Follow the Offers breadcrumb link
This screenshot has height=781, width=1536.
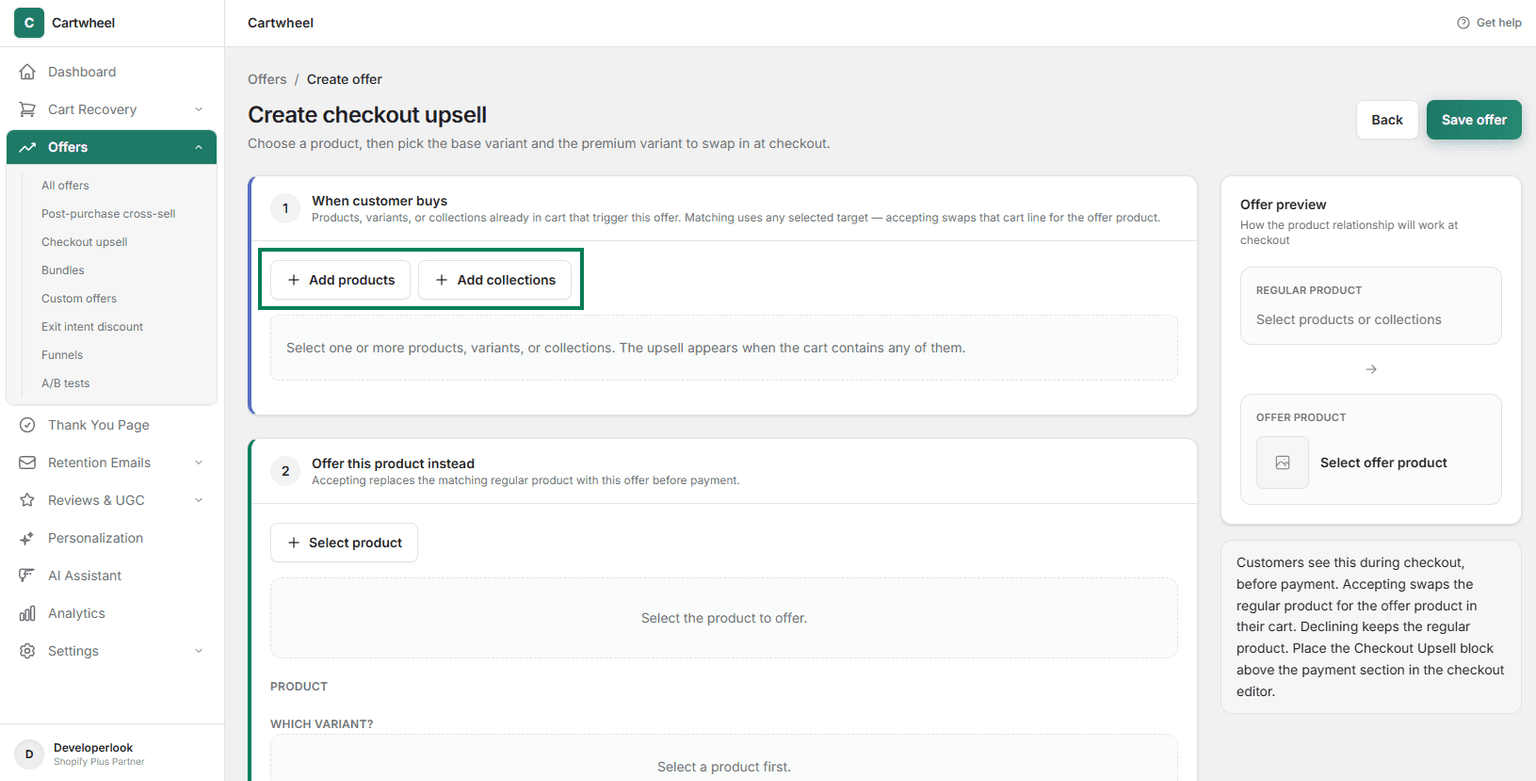pyautogui.click(x=267, y=79)
